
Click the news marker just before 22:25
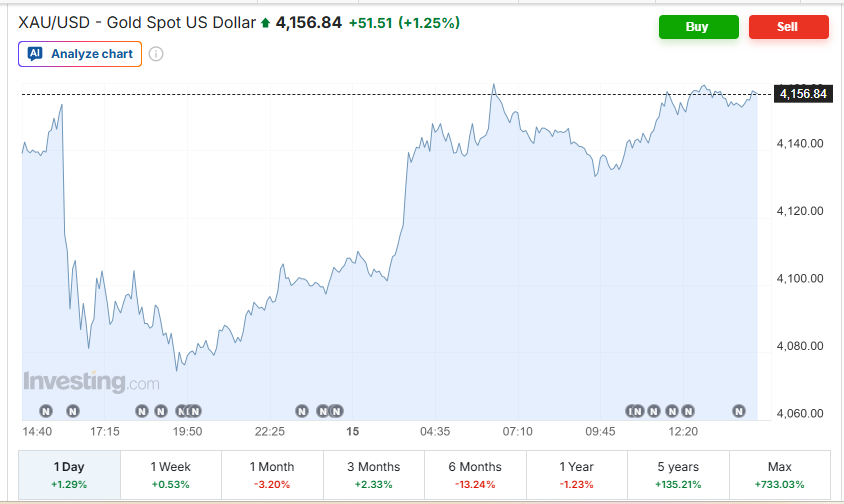[x=194, y=411]
